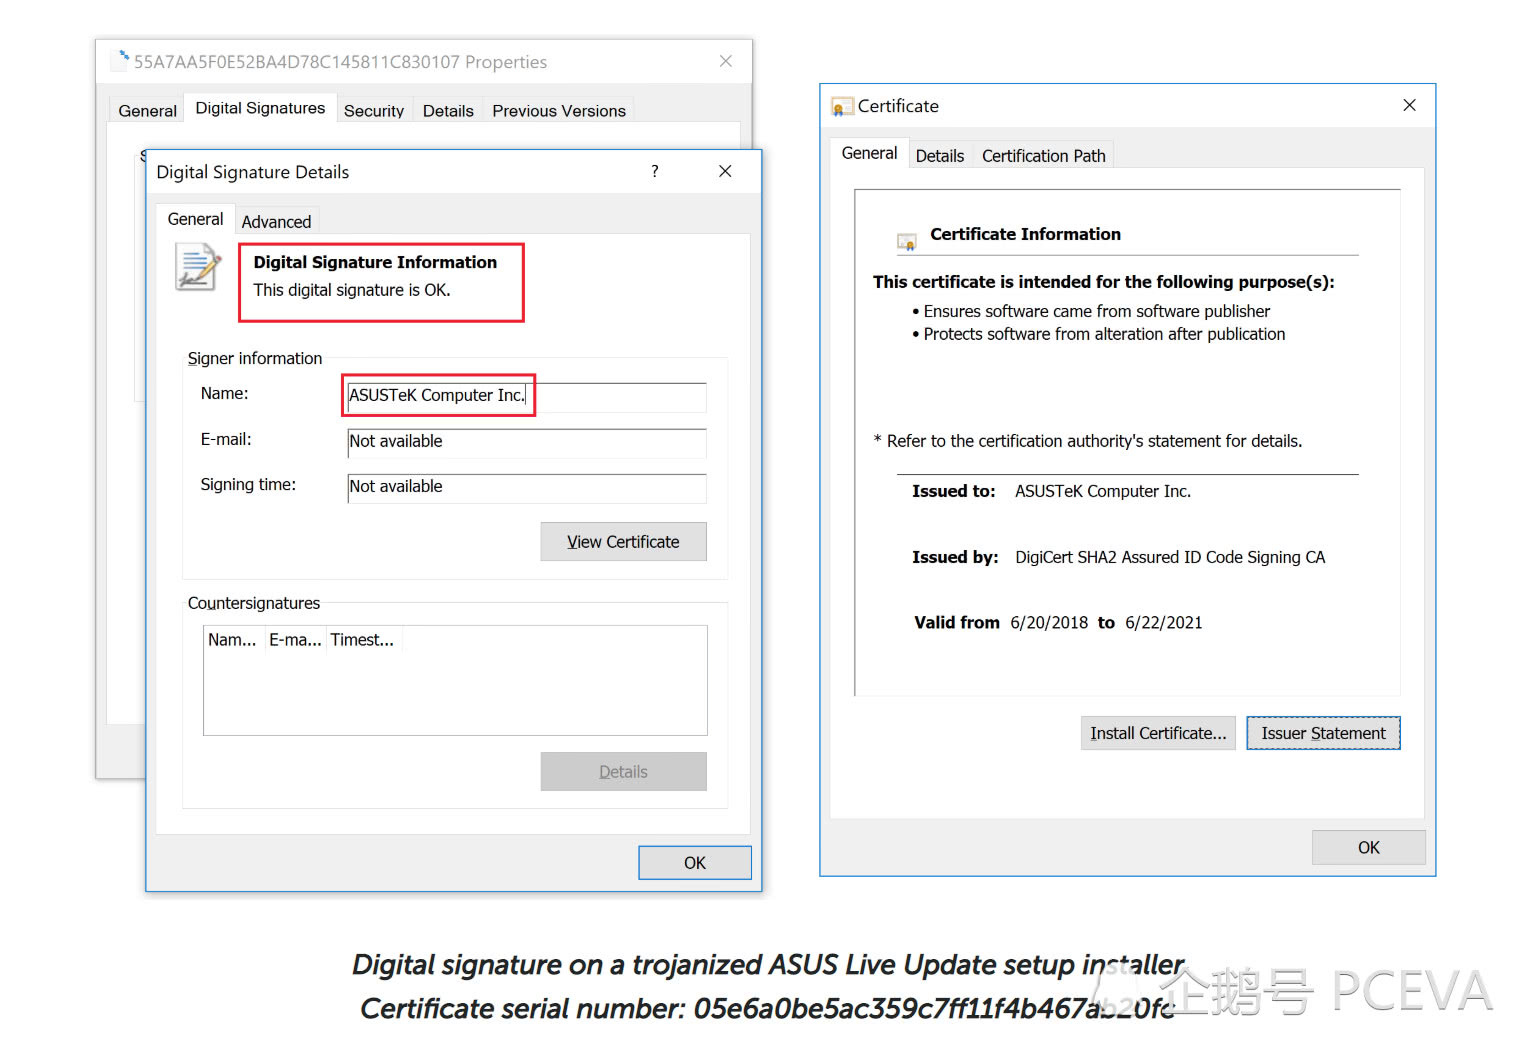The image size is (1528, 1046).
Task: Close the Certificate window
Action: click(1409, 105)
